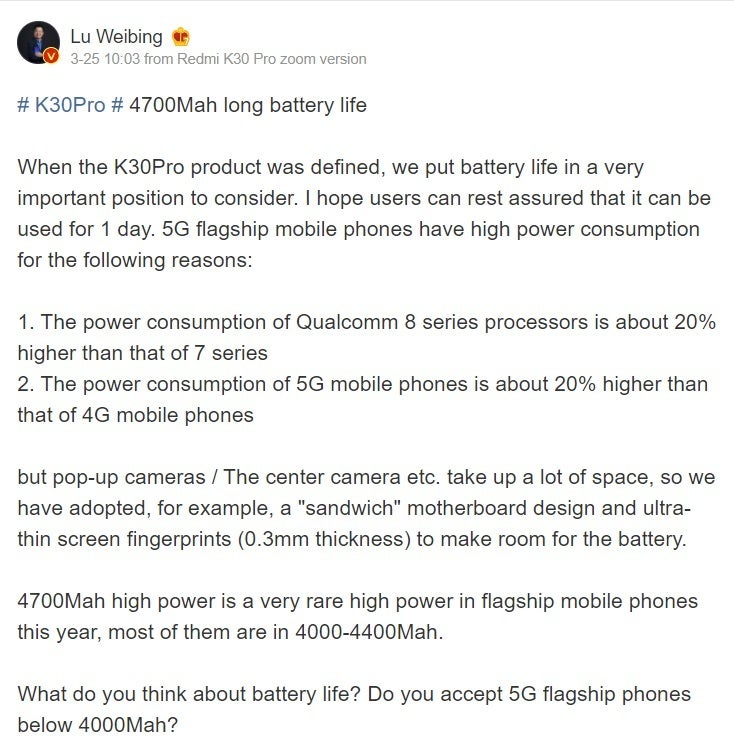Click the orange verified V badge
734x753 pixels.
pos(51,56)
